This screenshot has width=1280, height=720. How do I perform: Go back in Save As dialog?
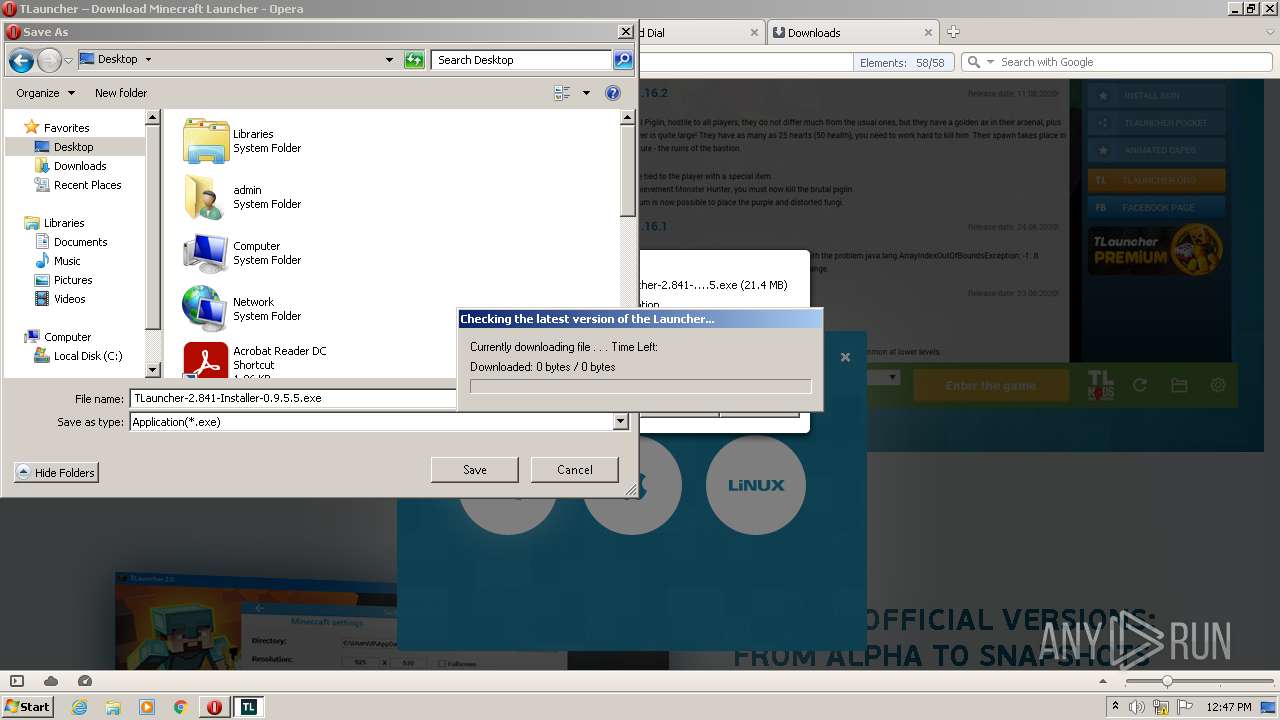21,60
